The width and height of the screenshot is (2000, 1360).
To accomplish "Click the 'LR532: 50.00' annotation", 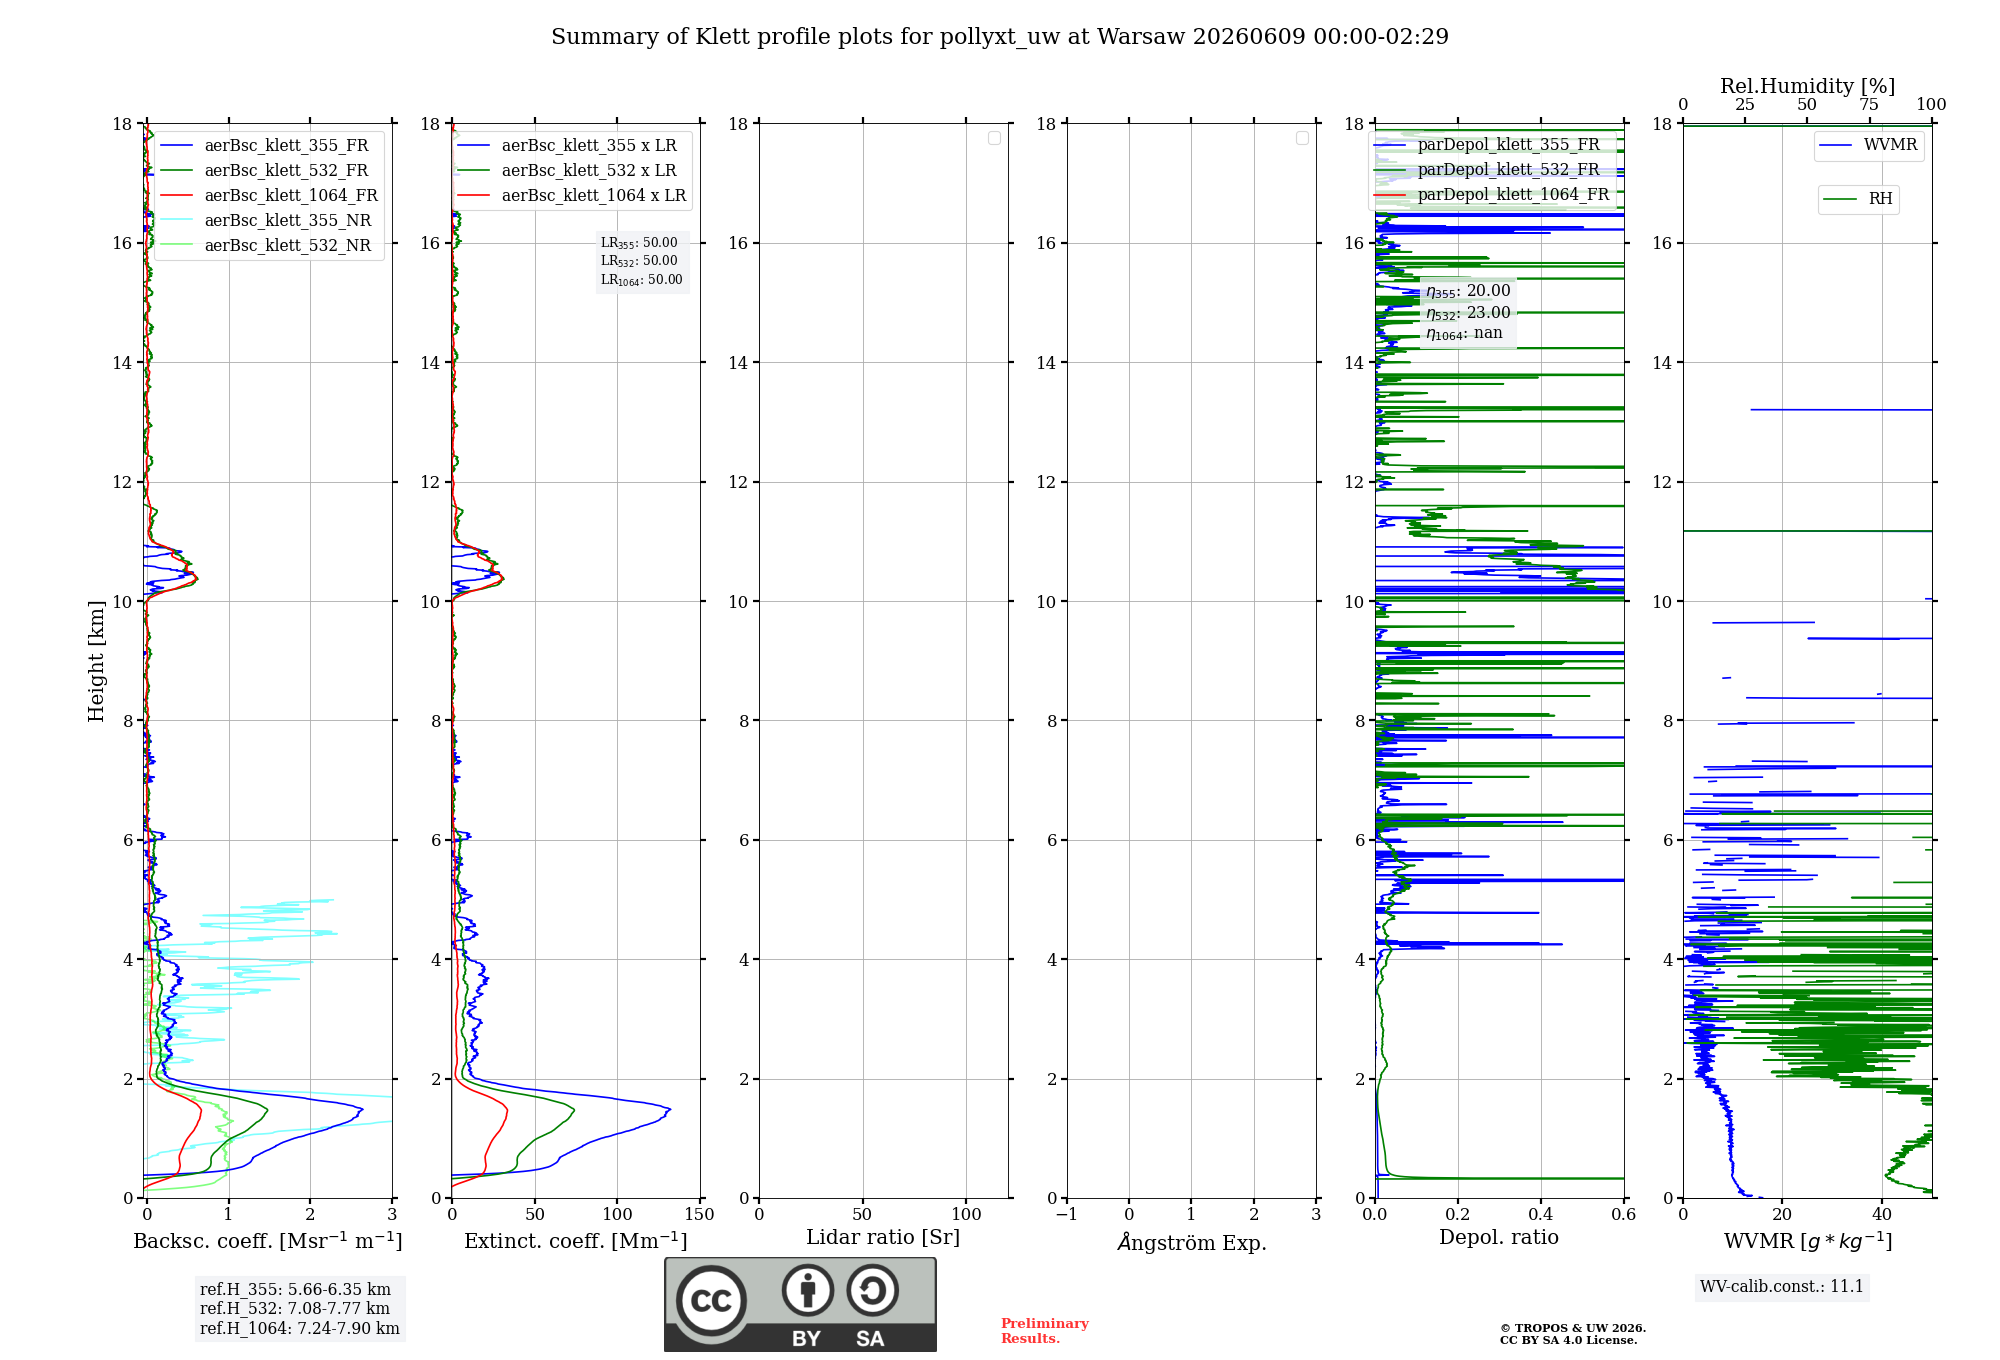I will click(x=639, y=261).
